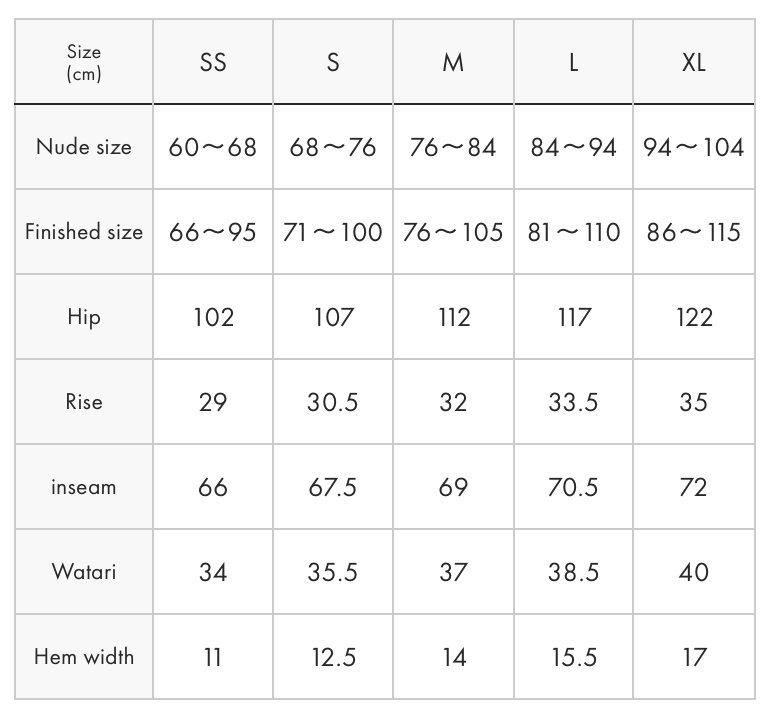Select the XL size column header

click(694, 62)
